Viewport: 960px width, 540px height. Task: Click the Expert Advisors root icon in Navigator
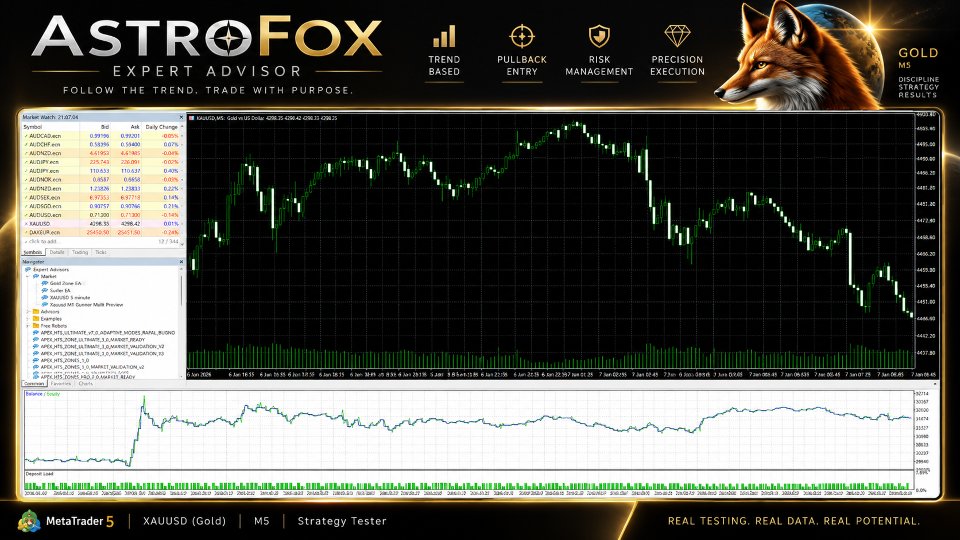click(x=28, y=269)
